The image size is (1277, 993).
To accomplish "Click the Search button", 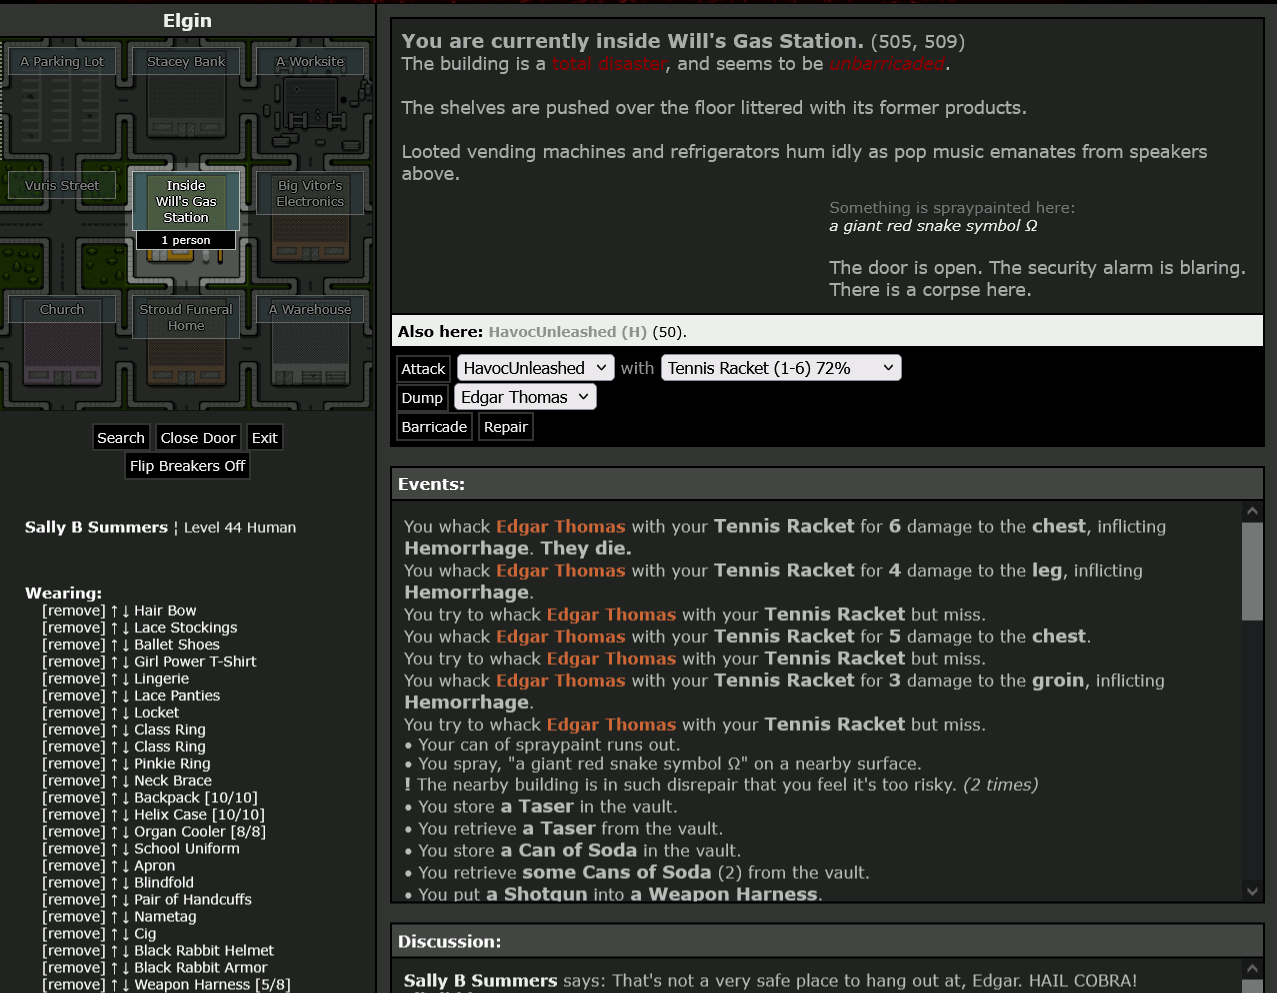I will (121, 438).
